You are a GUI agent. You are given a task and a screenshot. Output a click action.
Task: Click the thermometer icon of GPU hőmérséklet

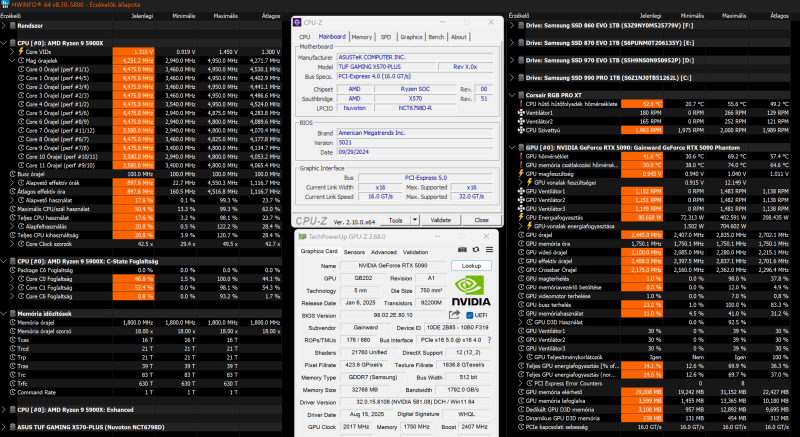click(521, 157)
